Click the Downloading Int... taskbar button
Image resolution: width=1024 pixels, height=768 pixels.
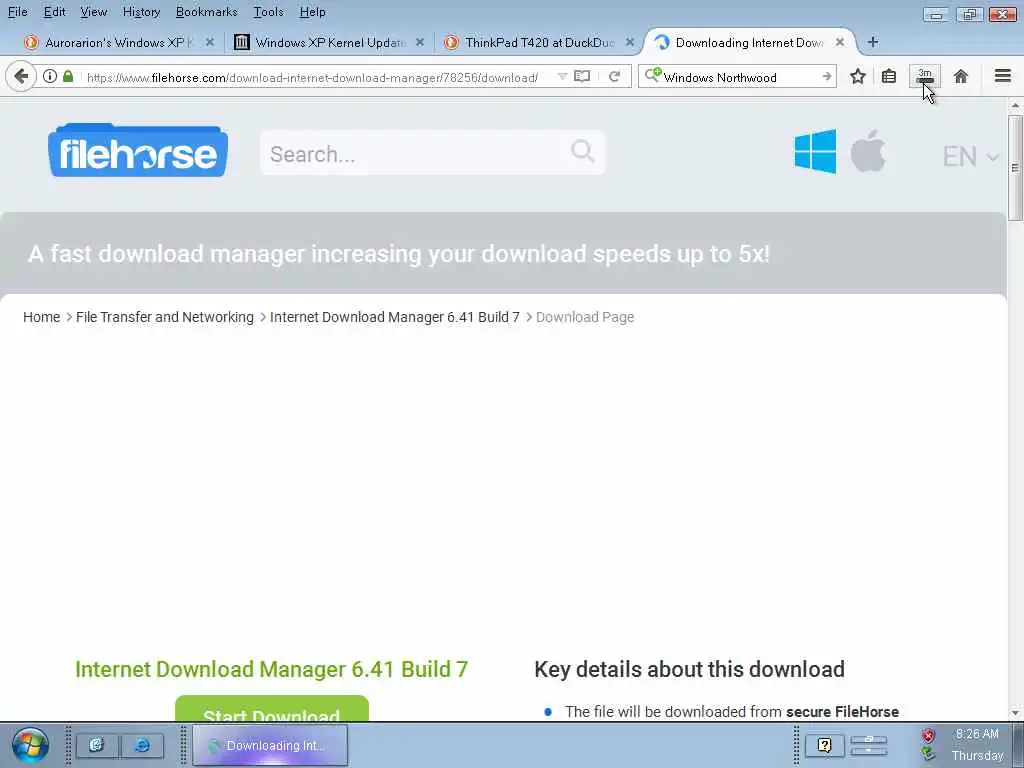tap(270, 745)
